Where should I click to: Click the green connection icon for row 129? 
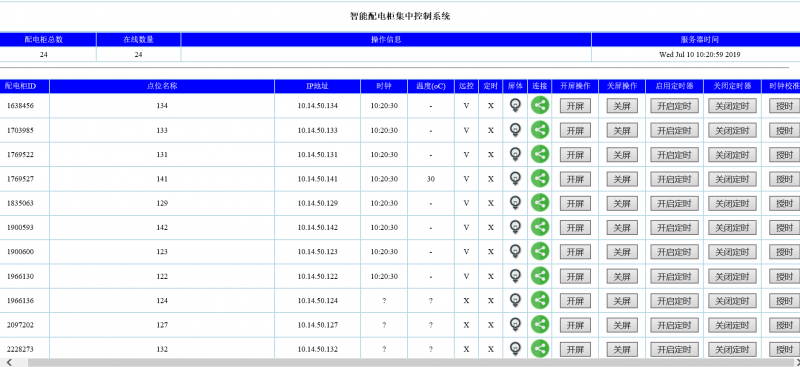(540, 203)
